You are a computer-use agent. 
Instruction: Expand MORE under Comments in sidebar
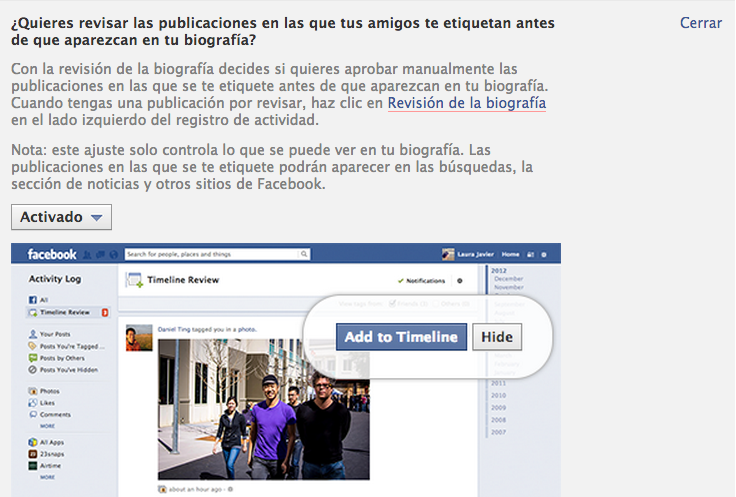tap(47, 425)
